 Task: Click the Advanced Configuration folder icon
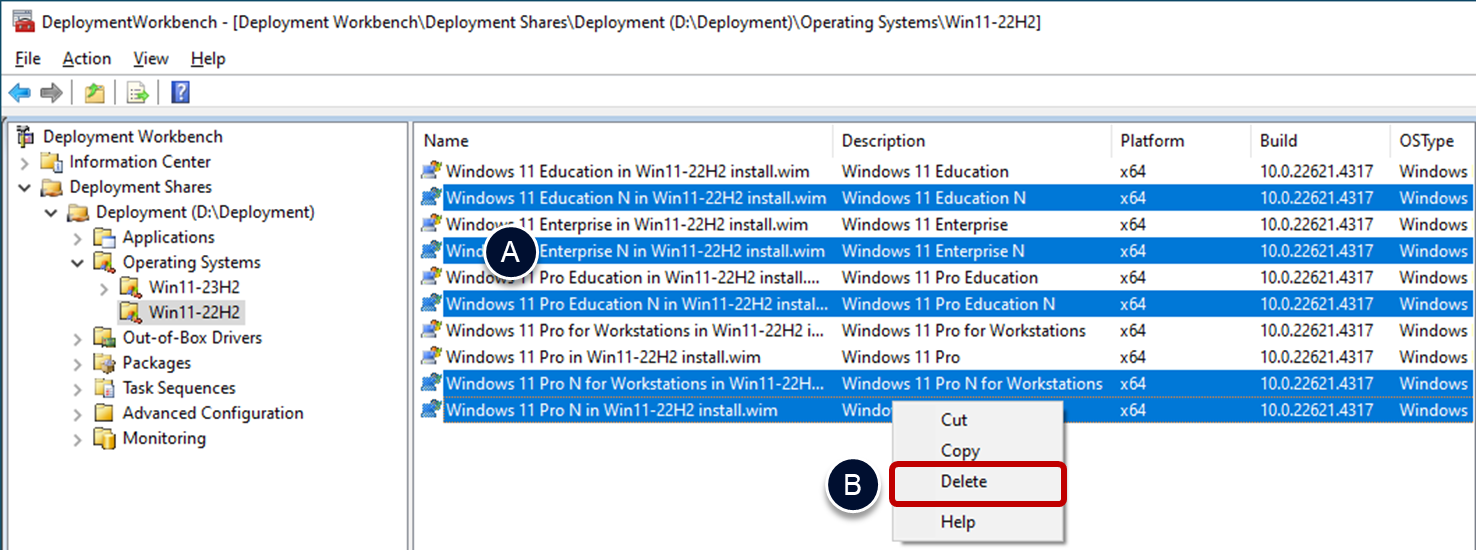(104, 413)
